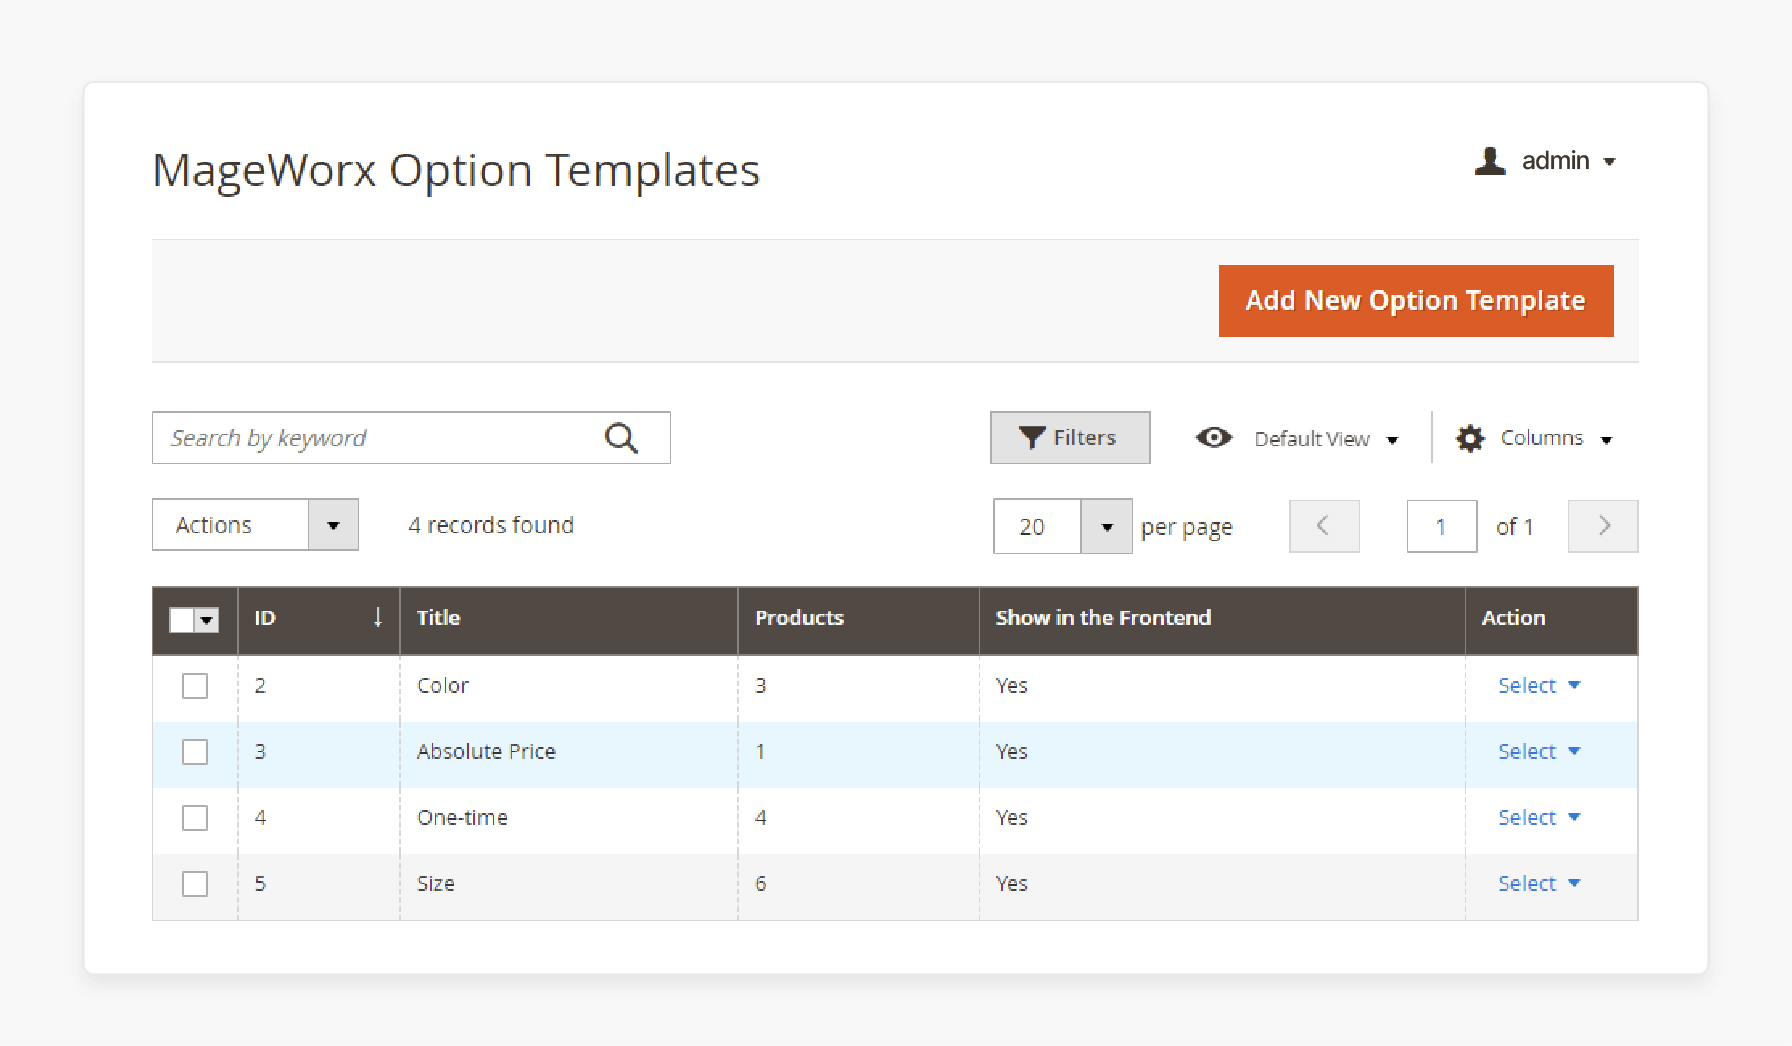Tick the checkbox for the One-time row
The image size is (1792, 1046).
(195, 818)
